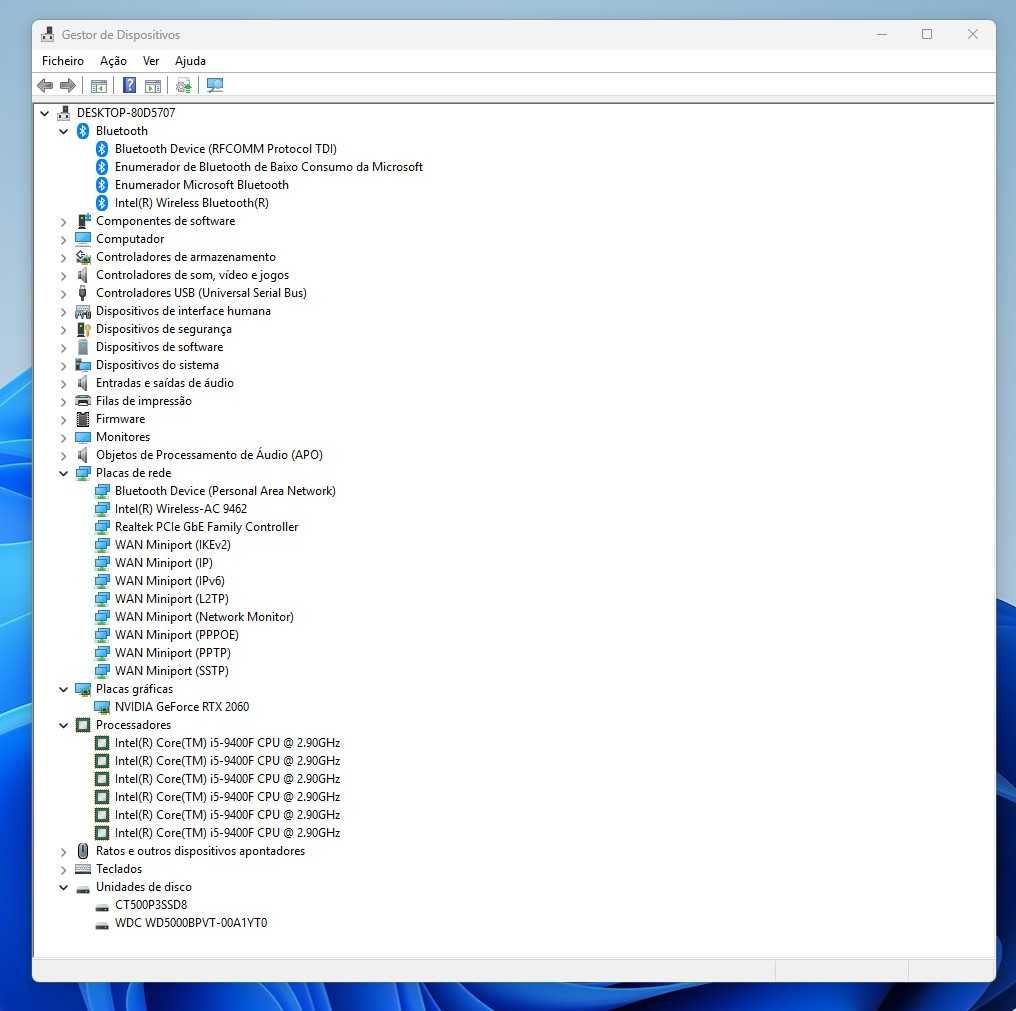Select Realtek PCIe GbE Family Controller
Image resolution: width=1016 pixels, height=1011 pixels.
click(x=206, y=527)
